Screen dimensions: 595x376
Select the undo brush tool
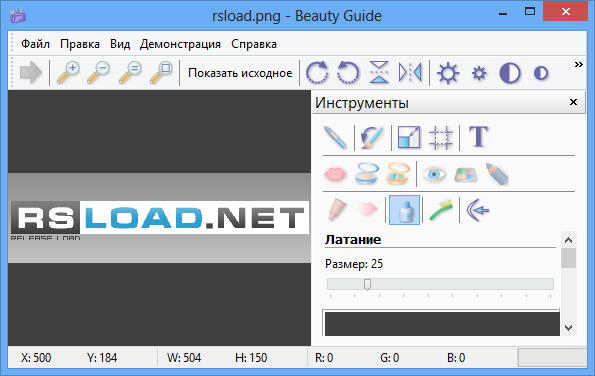coord(372,137)
